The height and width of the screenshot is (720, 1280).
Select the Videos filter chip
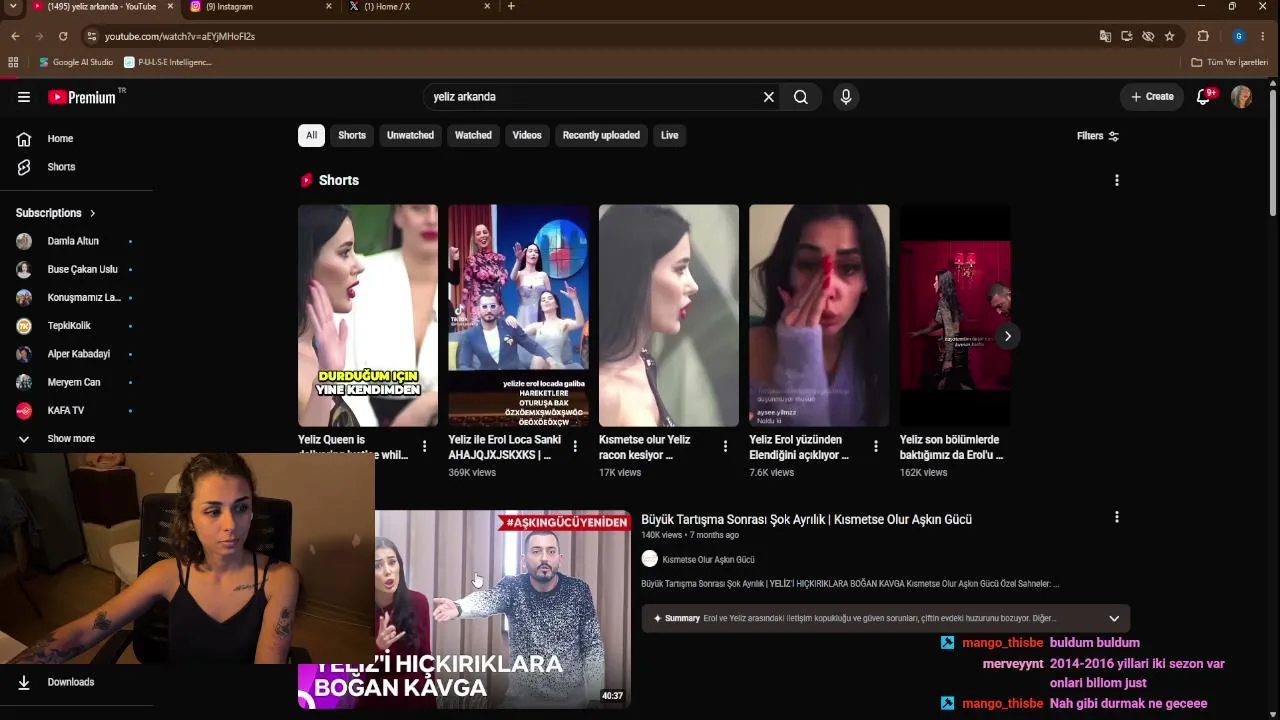(x=527, y=135)
